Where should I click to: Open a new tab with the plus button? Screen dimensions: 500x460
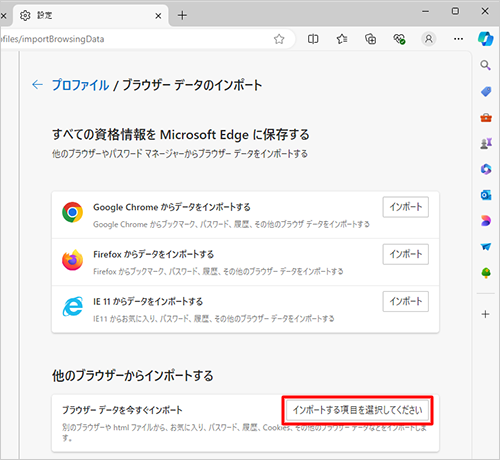click(x=182, y=15)
